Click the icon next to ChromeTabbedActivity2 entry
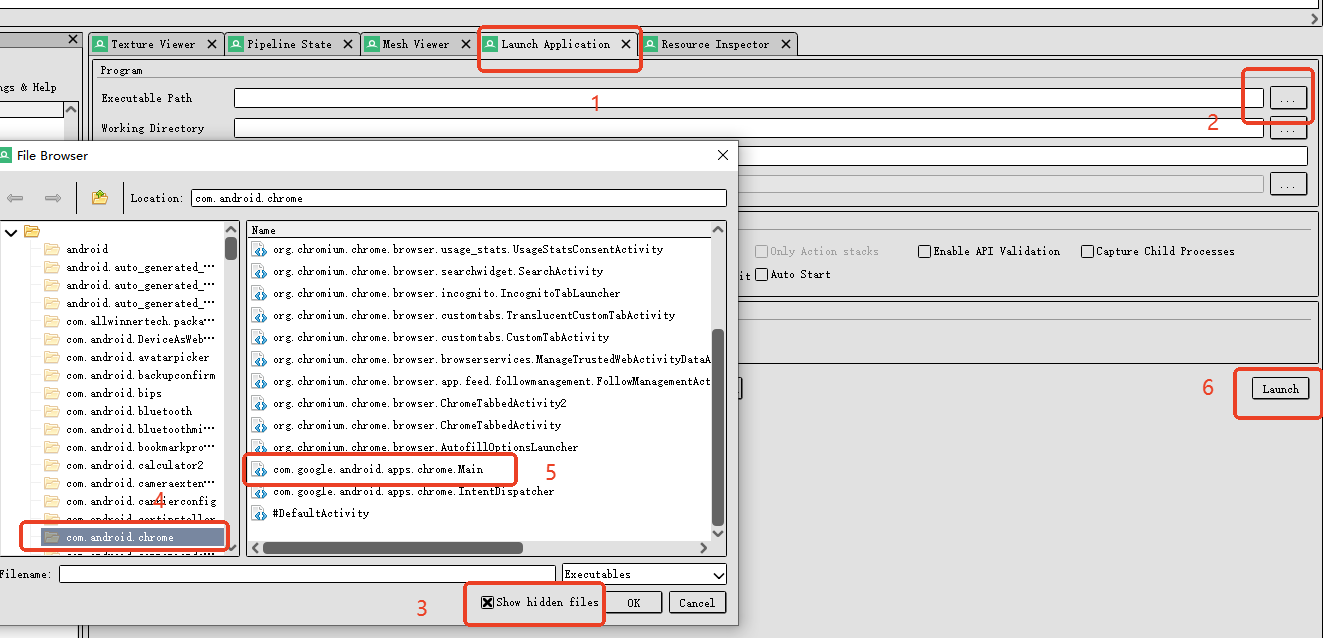This screenshot has width=1323, height=638. tap(259, 403)
